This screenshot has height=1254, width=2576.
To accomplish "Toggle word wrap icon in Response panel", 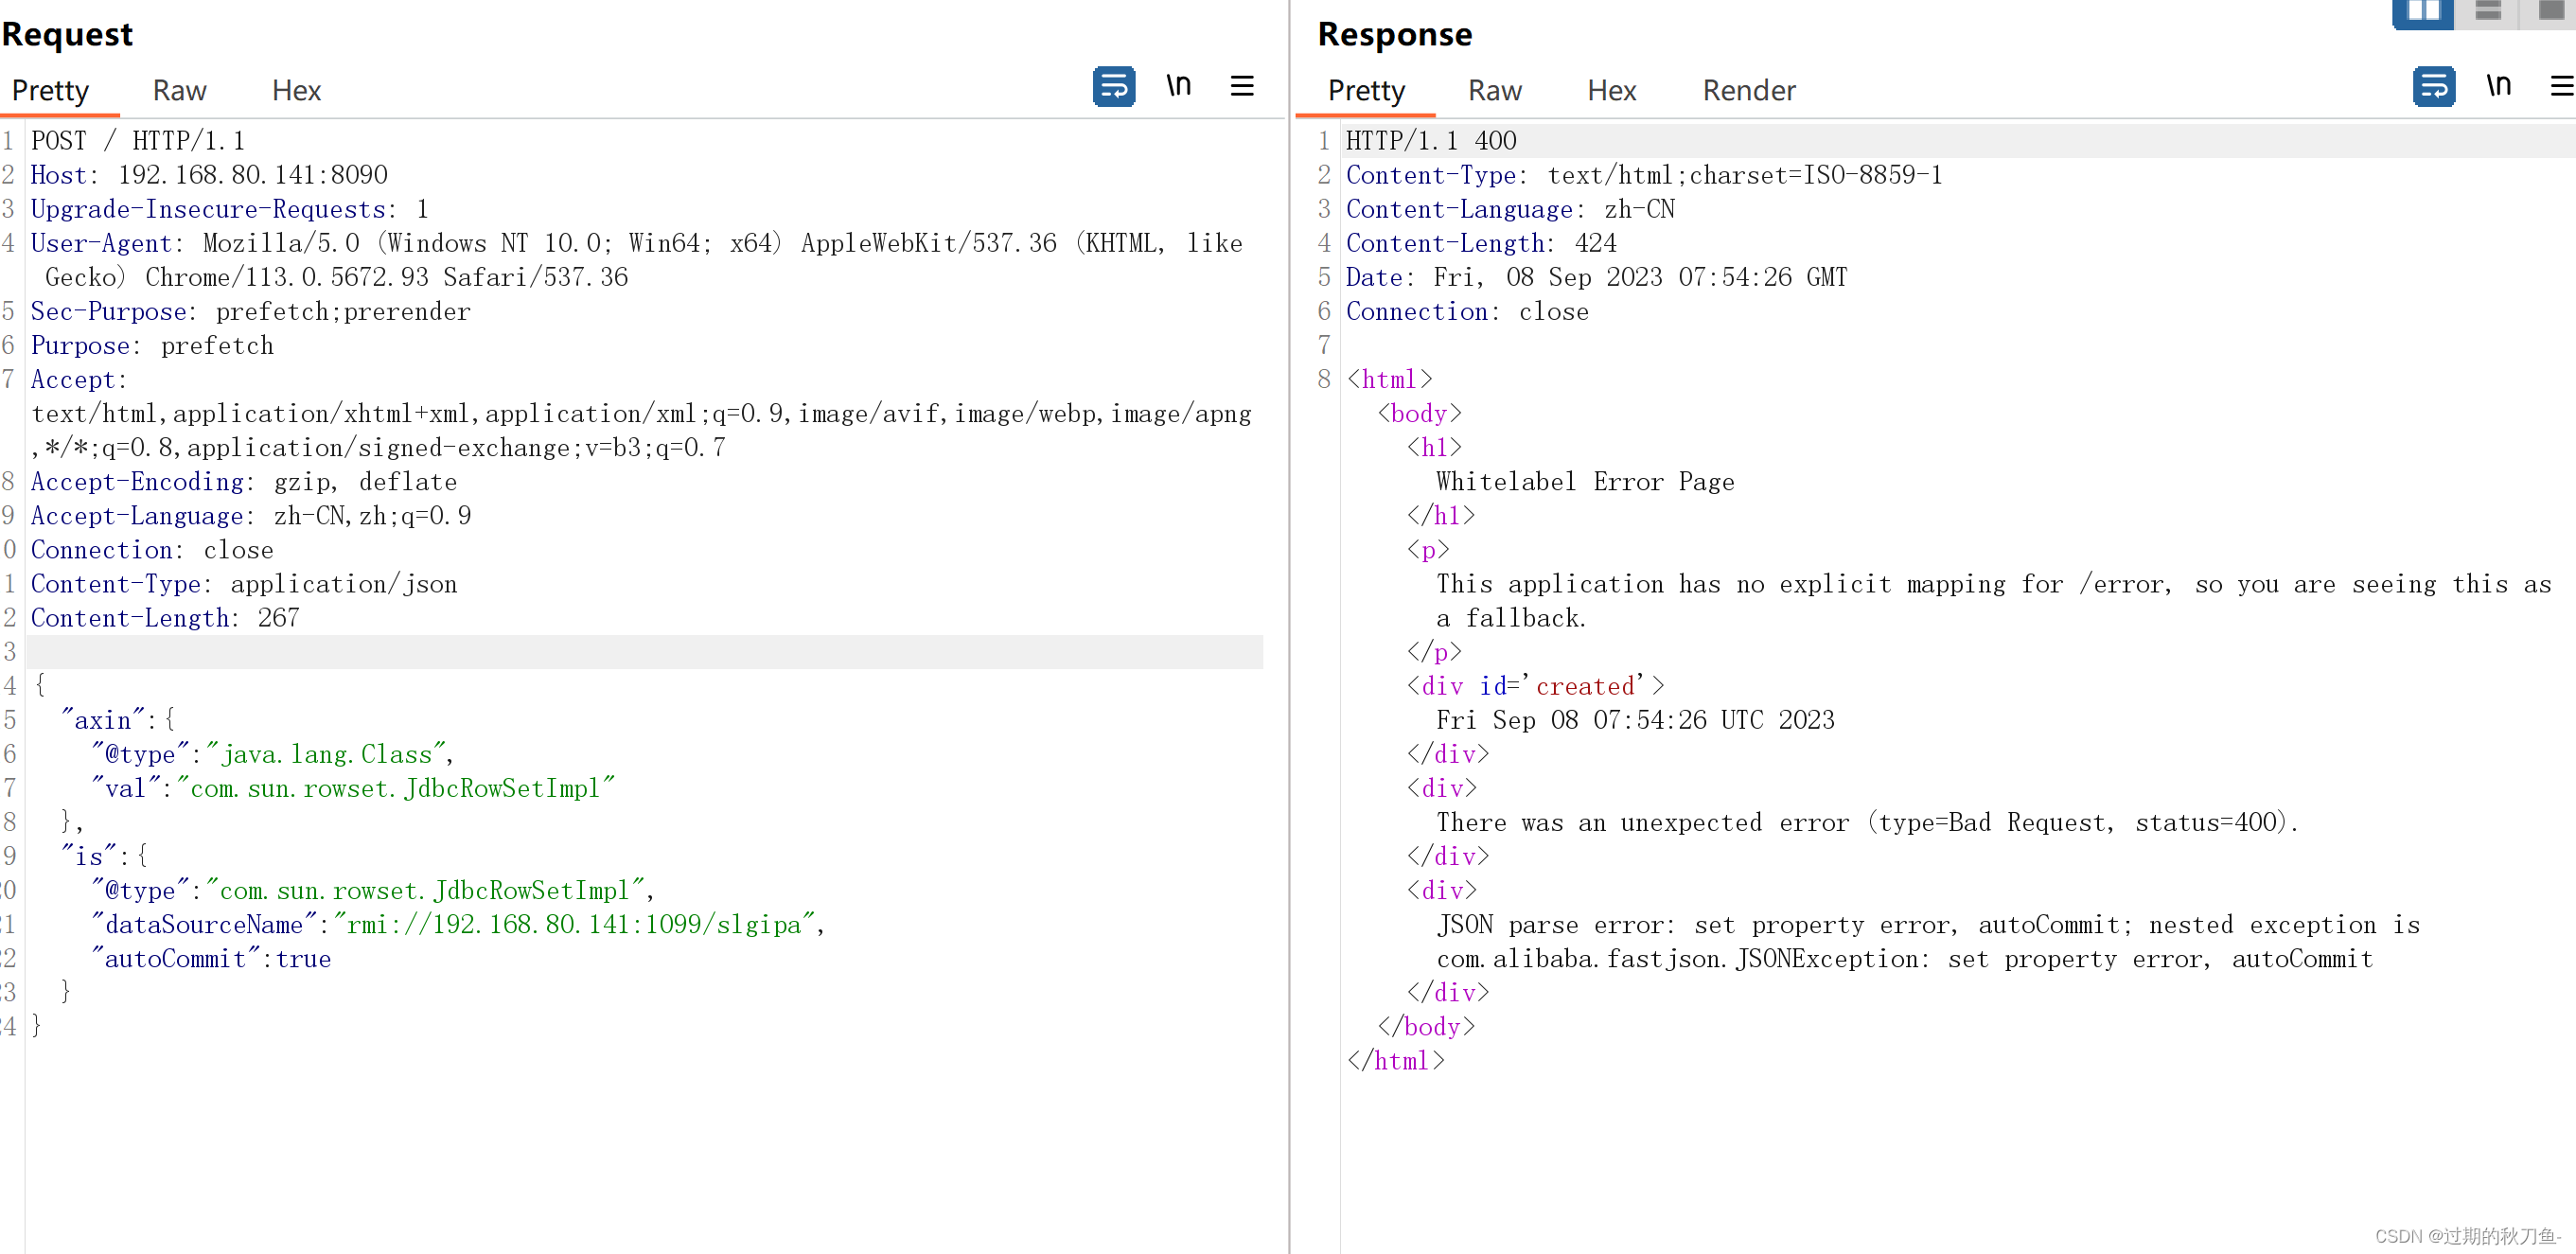I will [x=2433, y=87].
